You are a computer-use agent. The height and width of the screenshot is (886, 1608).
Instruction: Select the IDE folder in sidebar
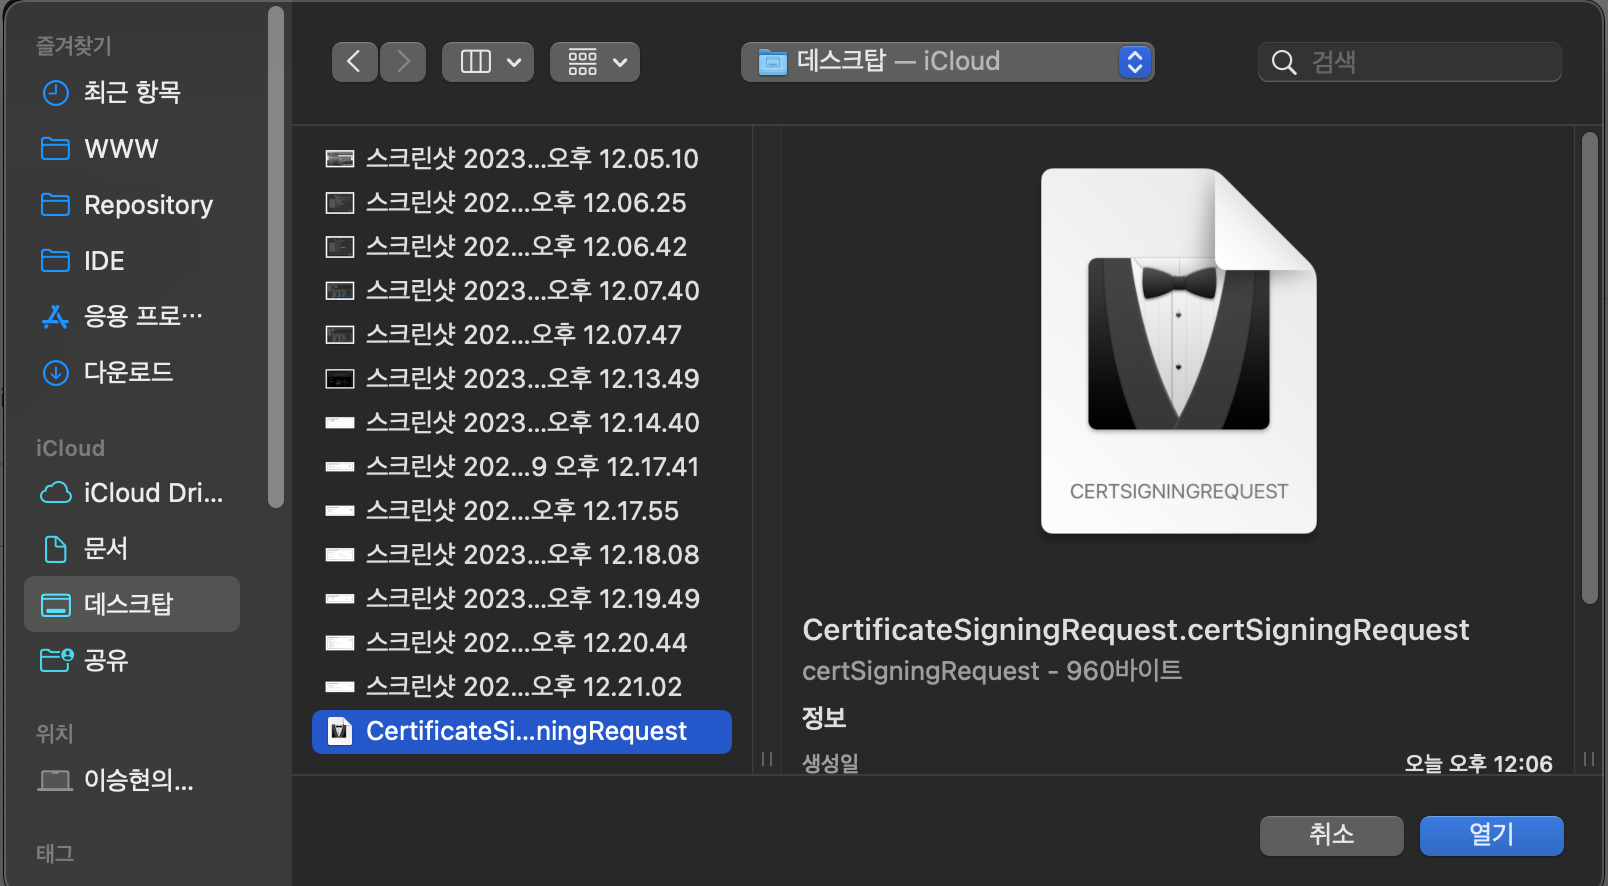(132, 261)
